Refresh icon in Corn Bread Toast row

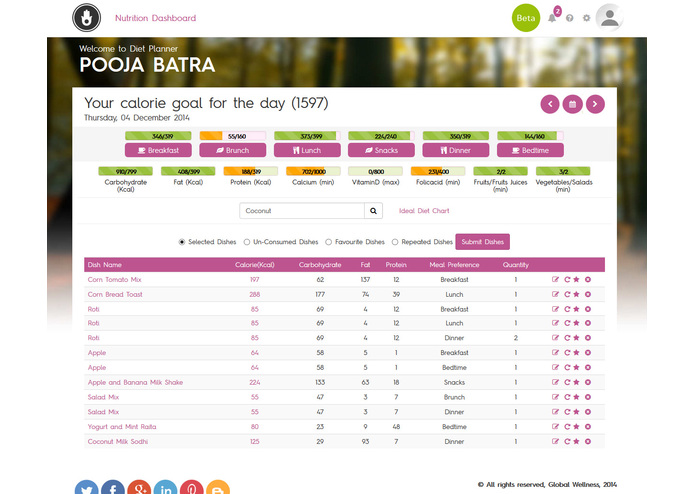566,294
